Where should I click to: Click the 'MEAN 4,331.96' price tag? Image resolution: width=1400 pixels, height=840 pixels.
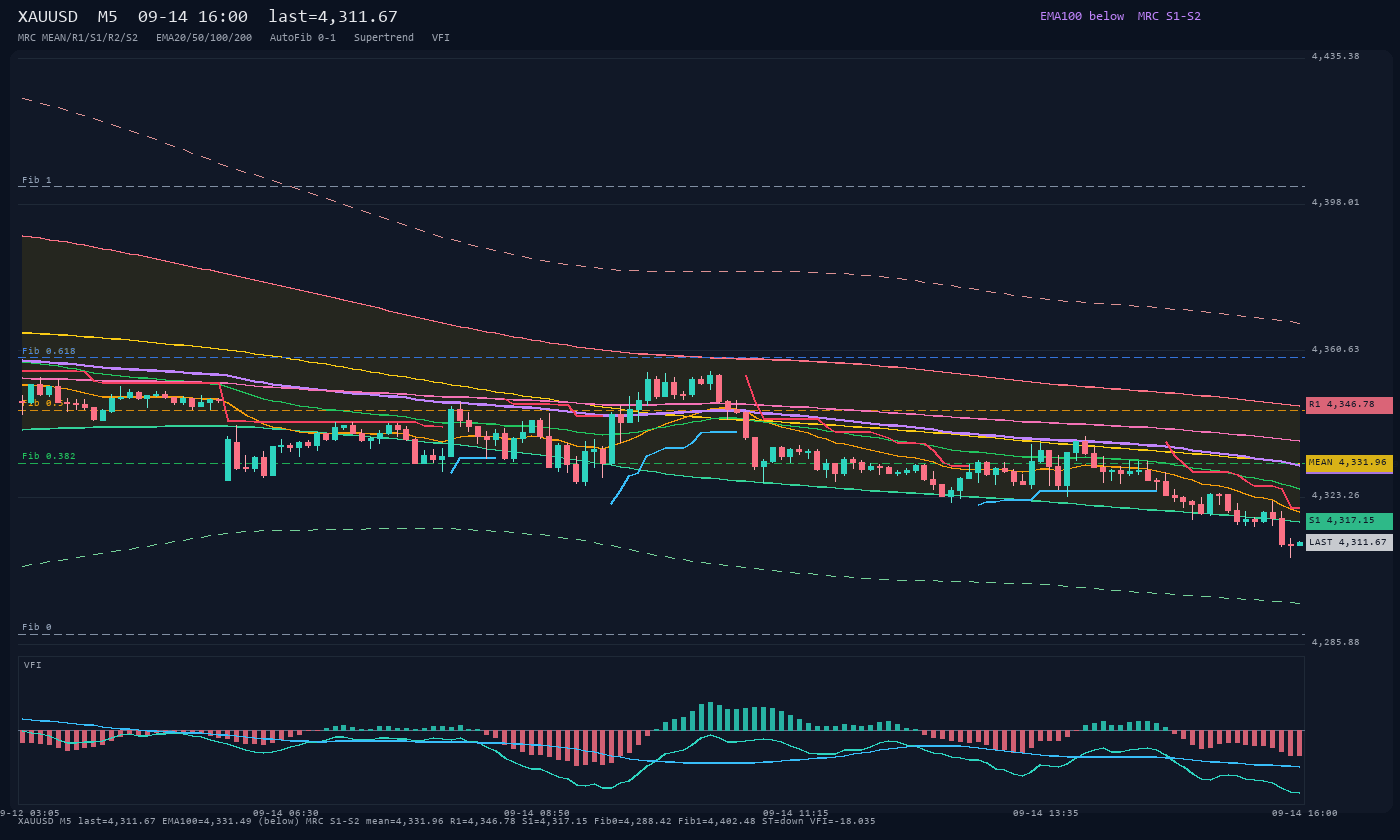[x=1349, y=463]
